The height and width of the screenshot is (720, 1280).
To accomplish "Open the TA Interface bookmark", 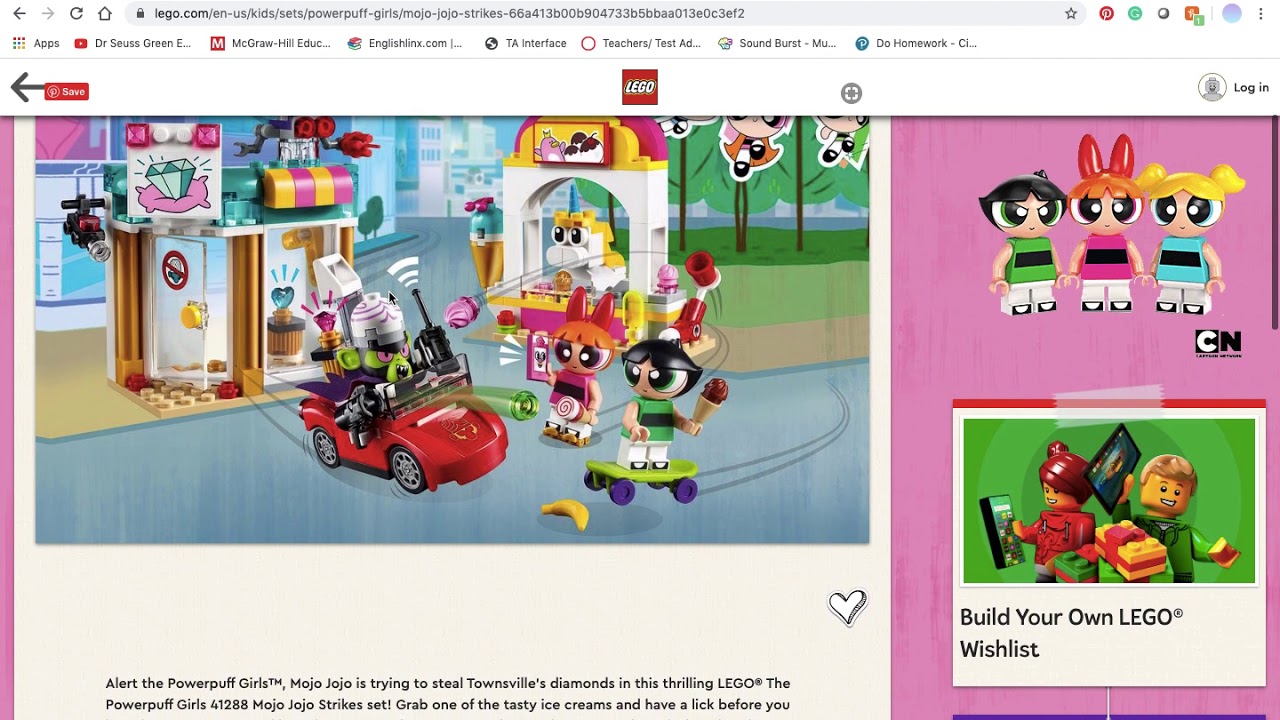I will point(526,43).
